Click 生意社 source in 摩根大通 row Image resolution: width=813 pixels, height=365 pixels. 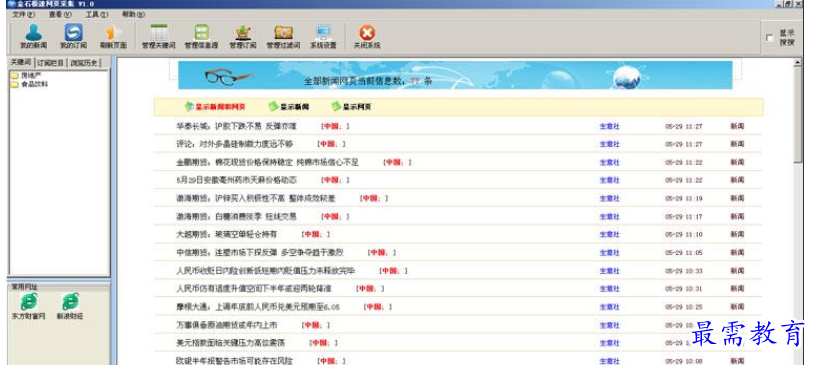(x=609, y=307)
